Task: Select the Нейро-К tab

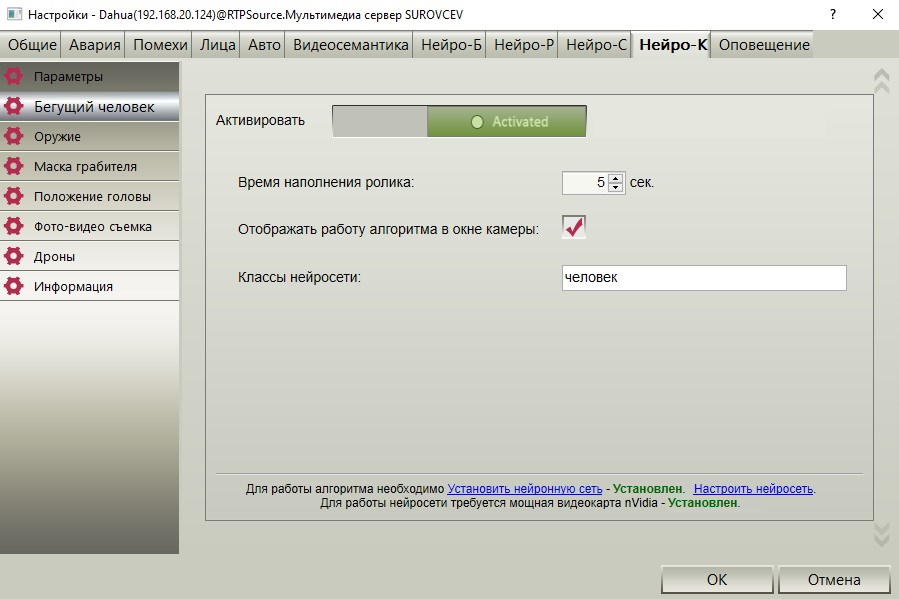Action: [673, 45]
